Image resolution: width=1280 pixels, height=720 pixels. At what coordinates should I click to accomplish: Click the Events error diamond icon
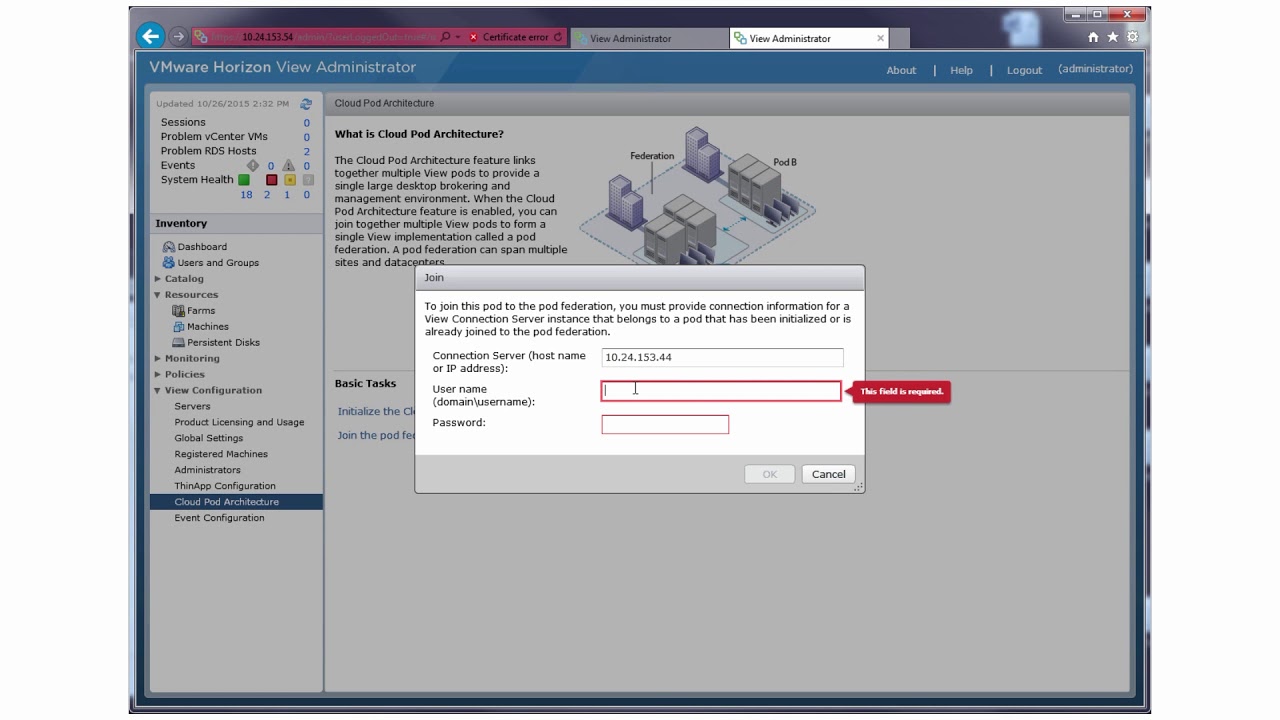tap(252, 166)
